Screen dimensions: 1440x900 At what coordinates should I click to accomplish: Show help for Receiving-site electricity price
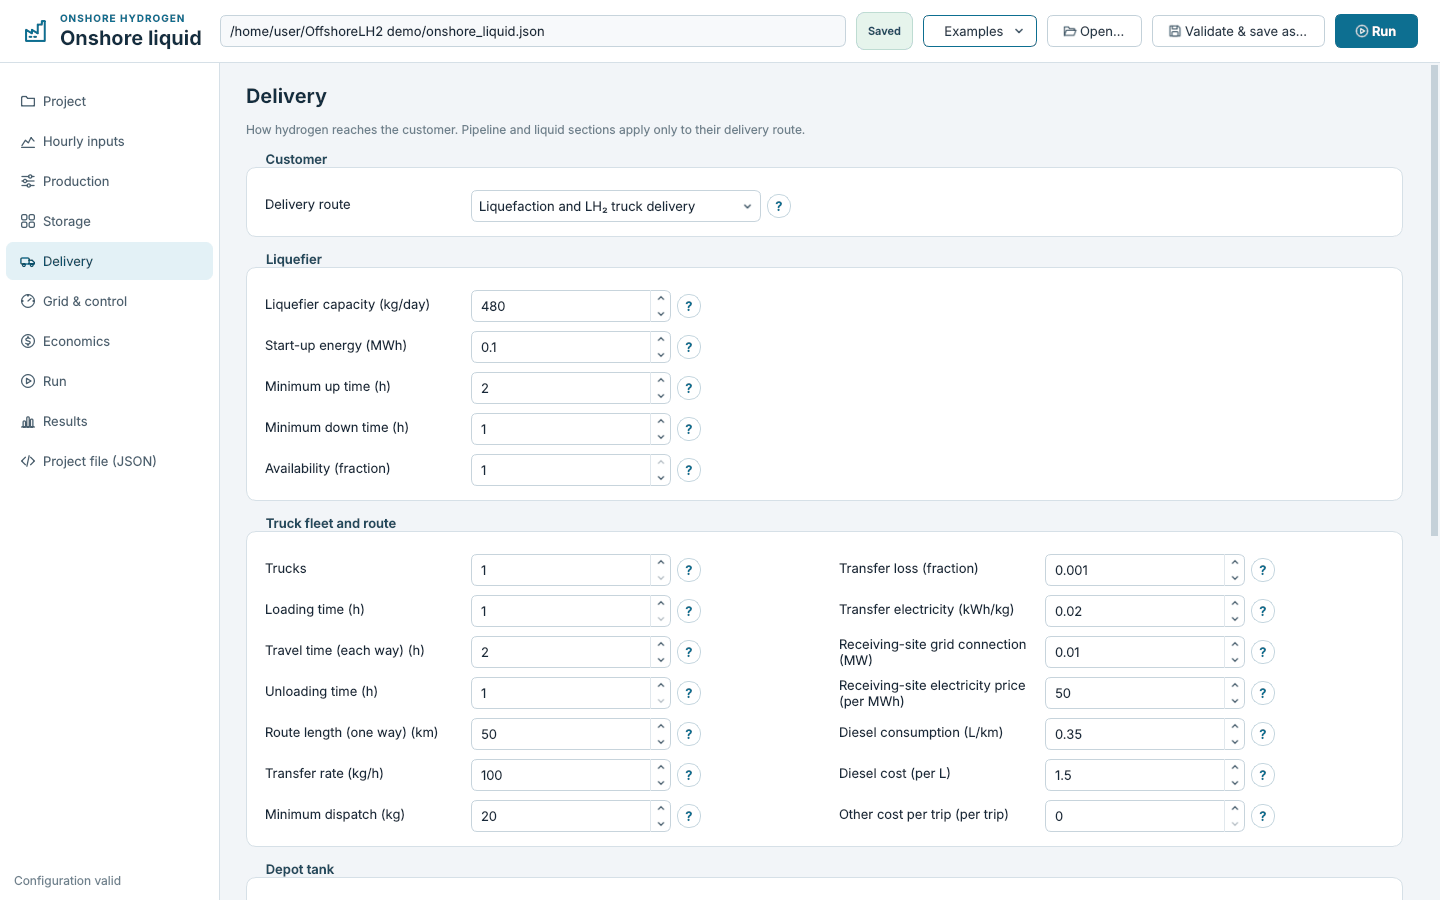tap(1263, 693)
